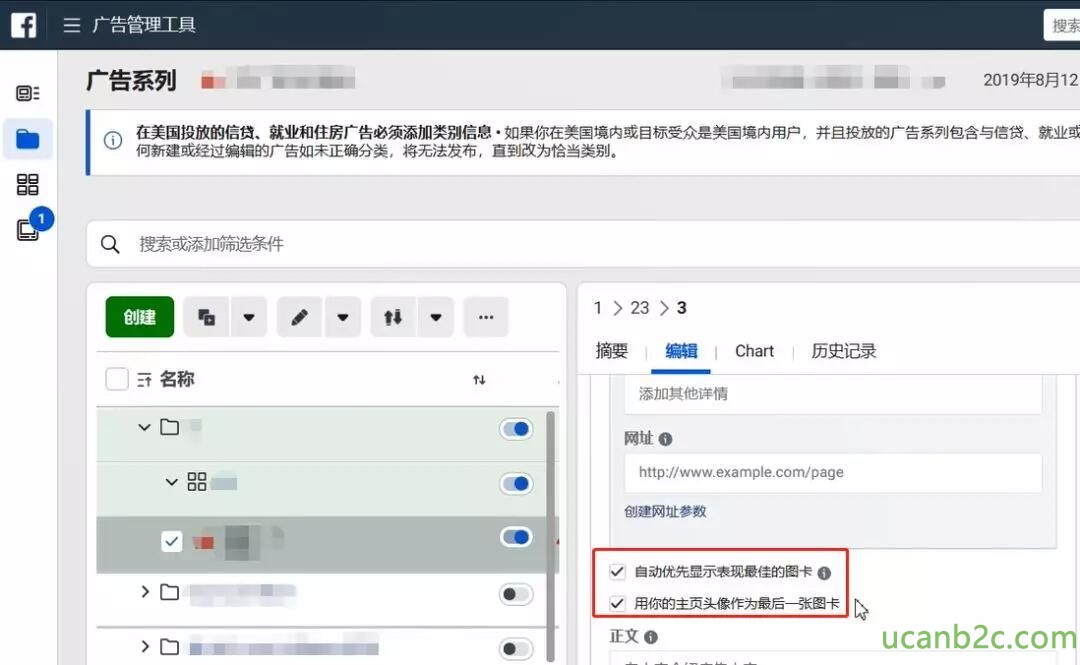Click the 2019年8月12 date range
1080x665 pixels.
(x=1031, y=80)
